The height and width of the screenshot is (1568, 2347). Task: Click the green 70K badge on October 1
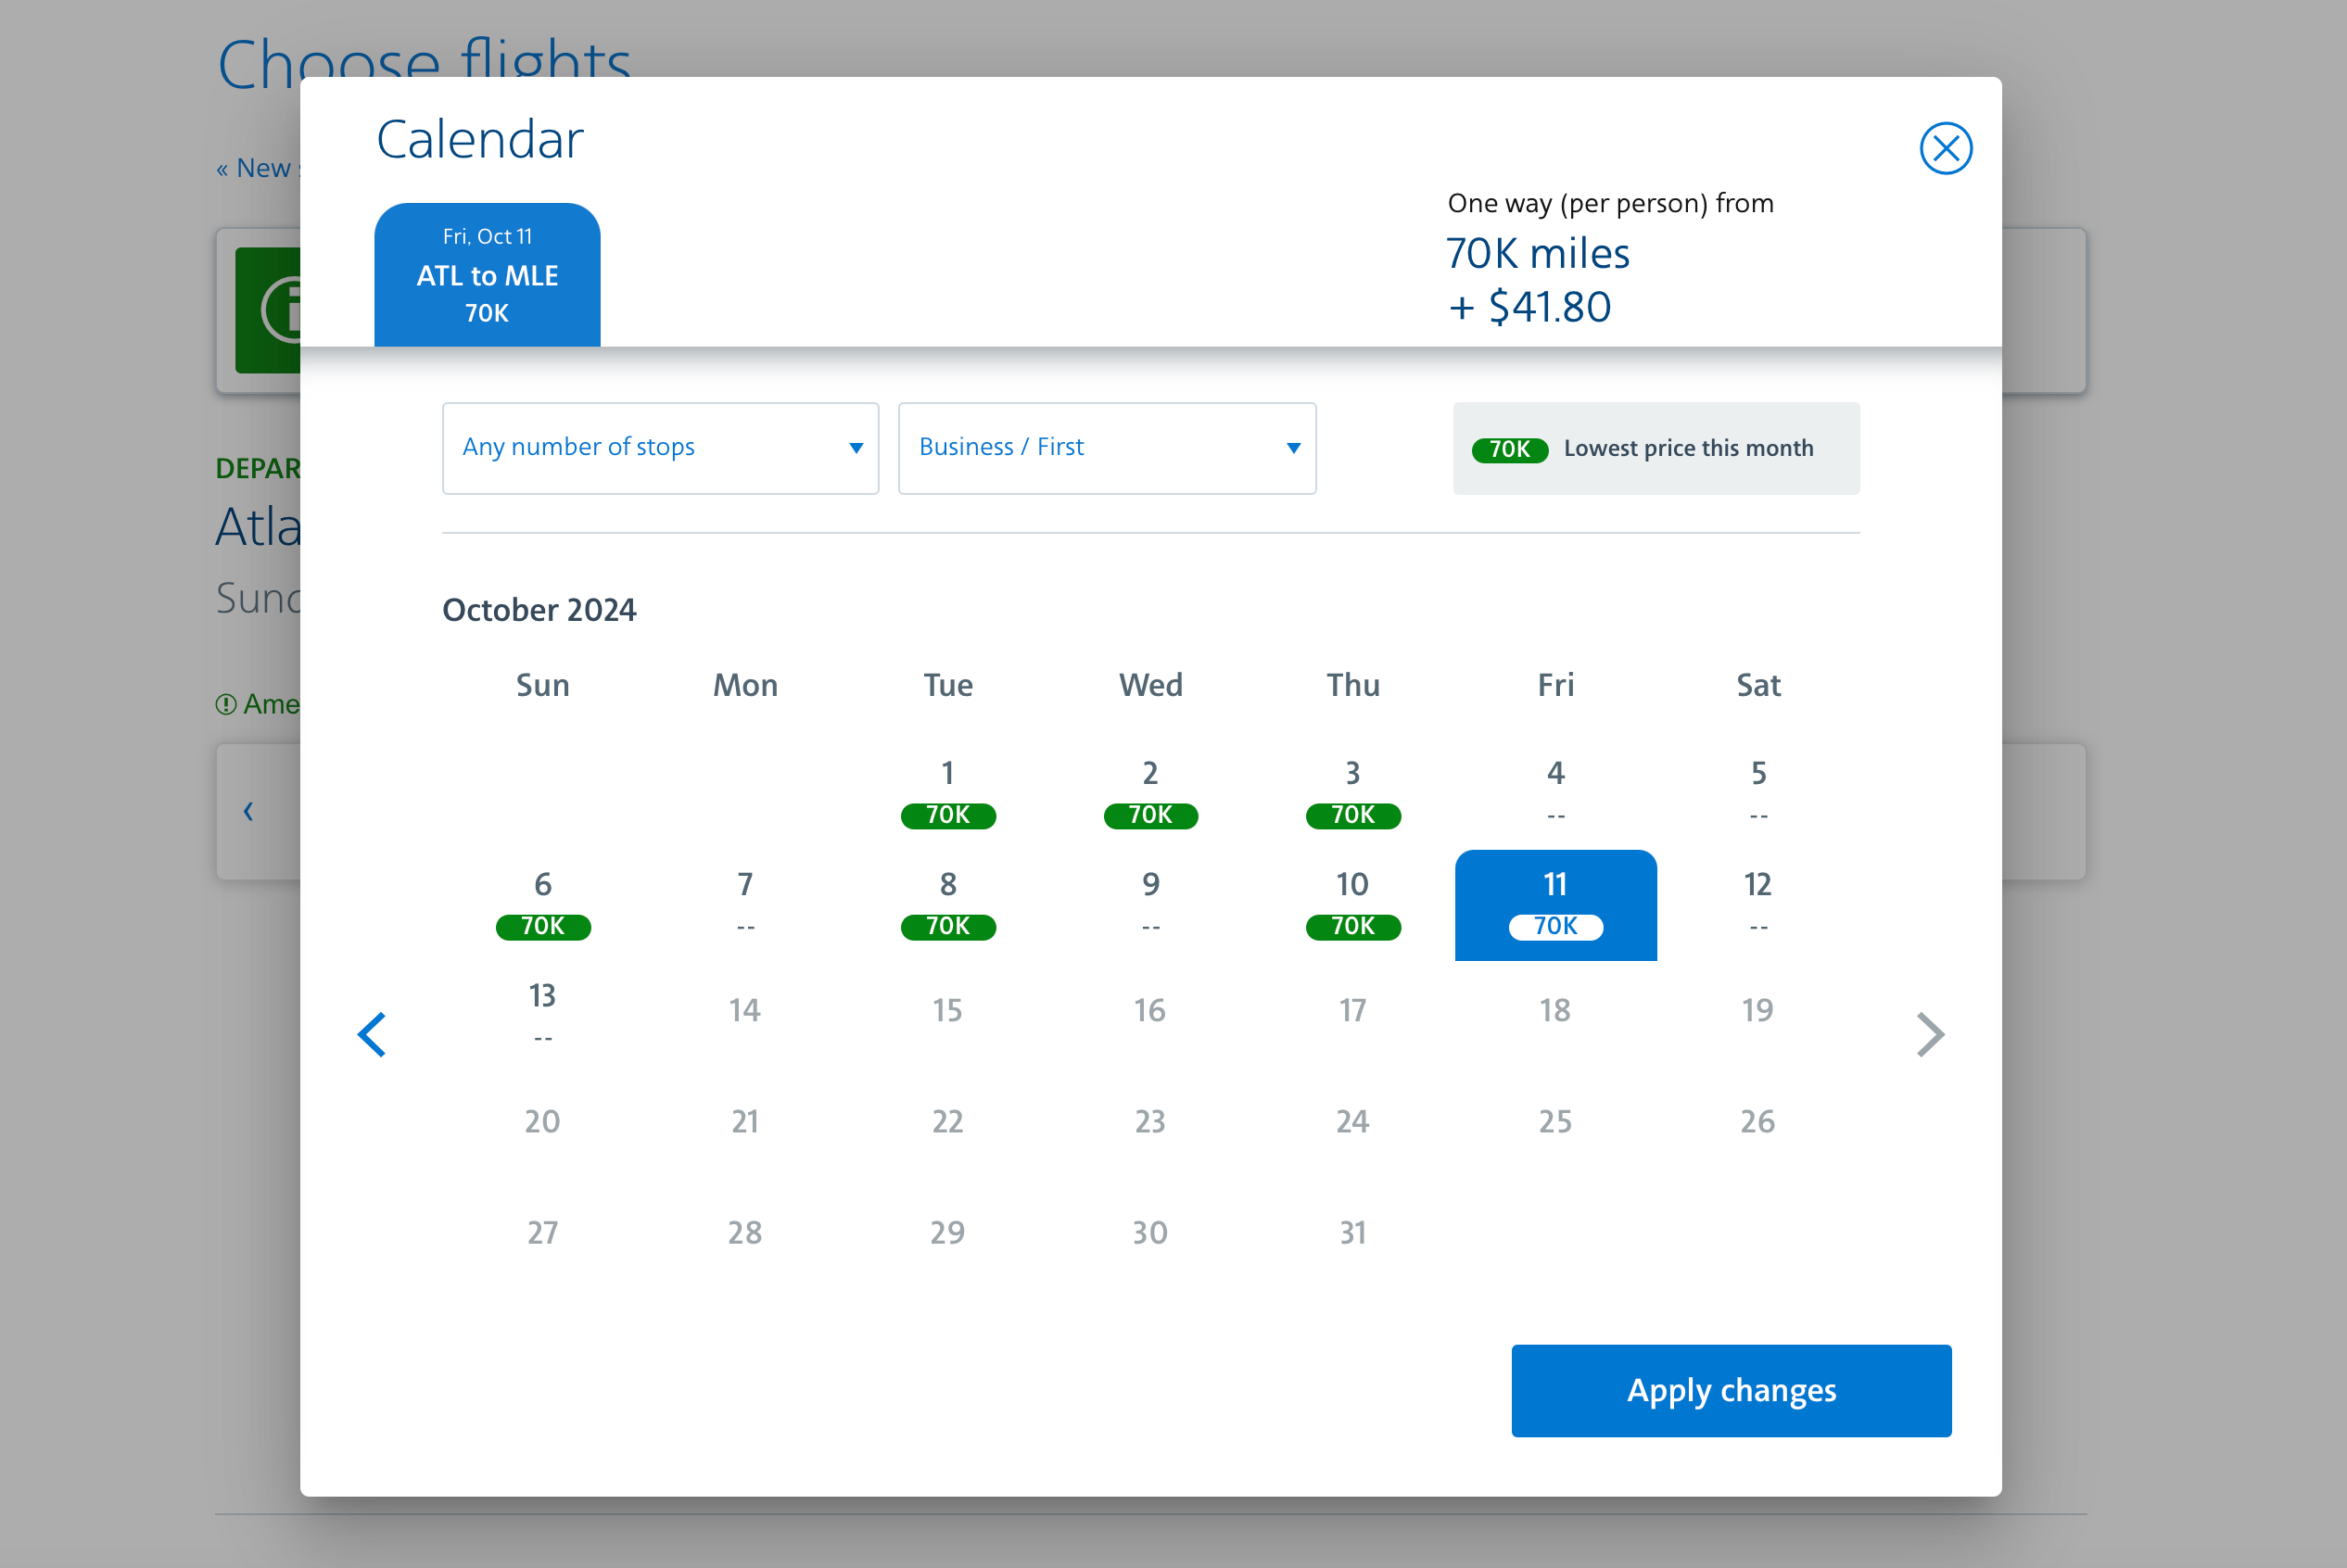(946, 814)
